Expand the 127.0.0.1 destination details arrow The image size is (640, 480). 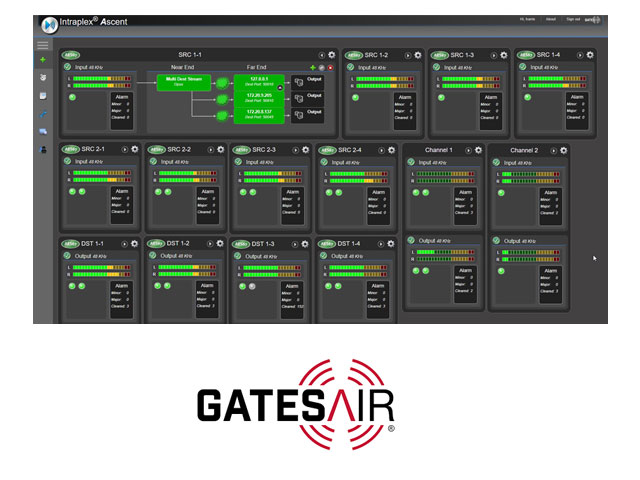click(x=280, y=87)
